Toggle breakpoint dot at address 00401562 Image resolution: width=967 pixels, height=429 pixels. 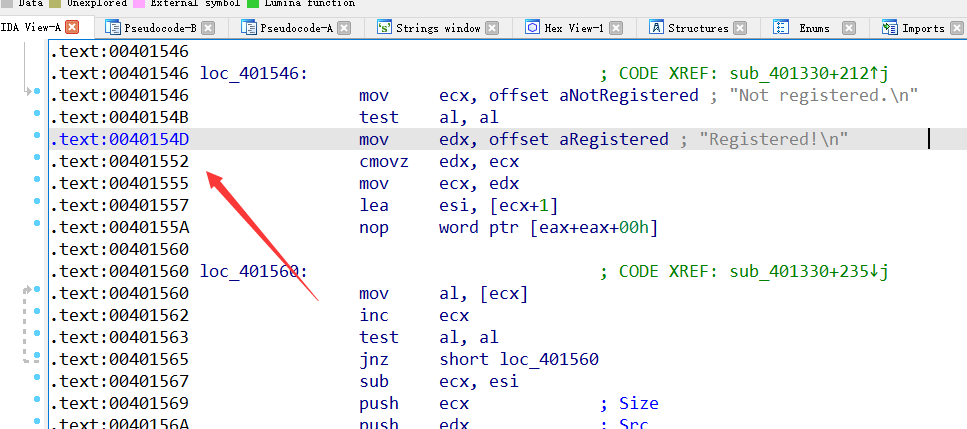click(37, 311)
